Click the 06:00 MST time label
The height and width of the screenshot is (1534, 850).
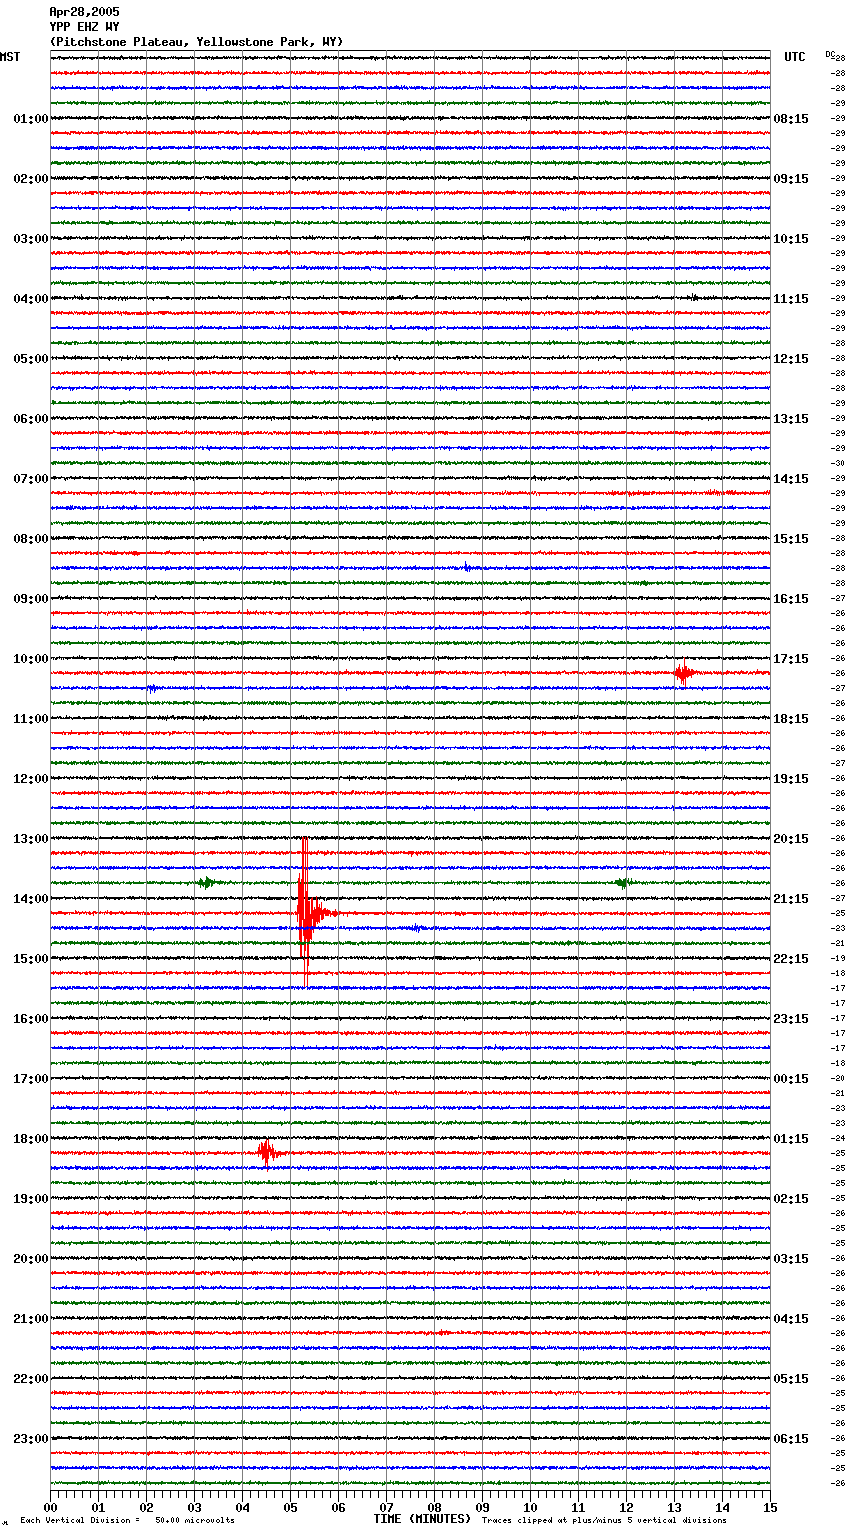pos(31,419)
